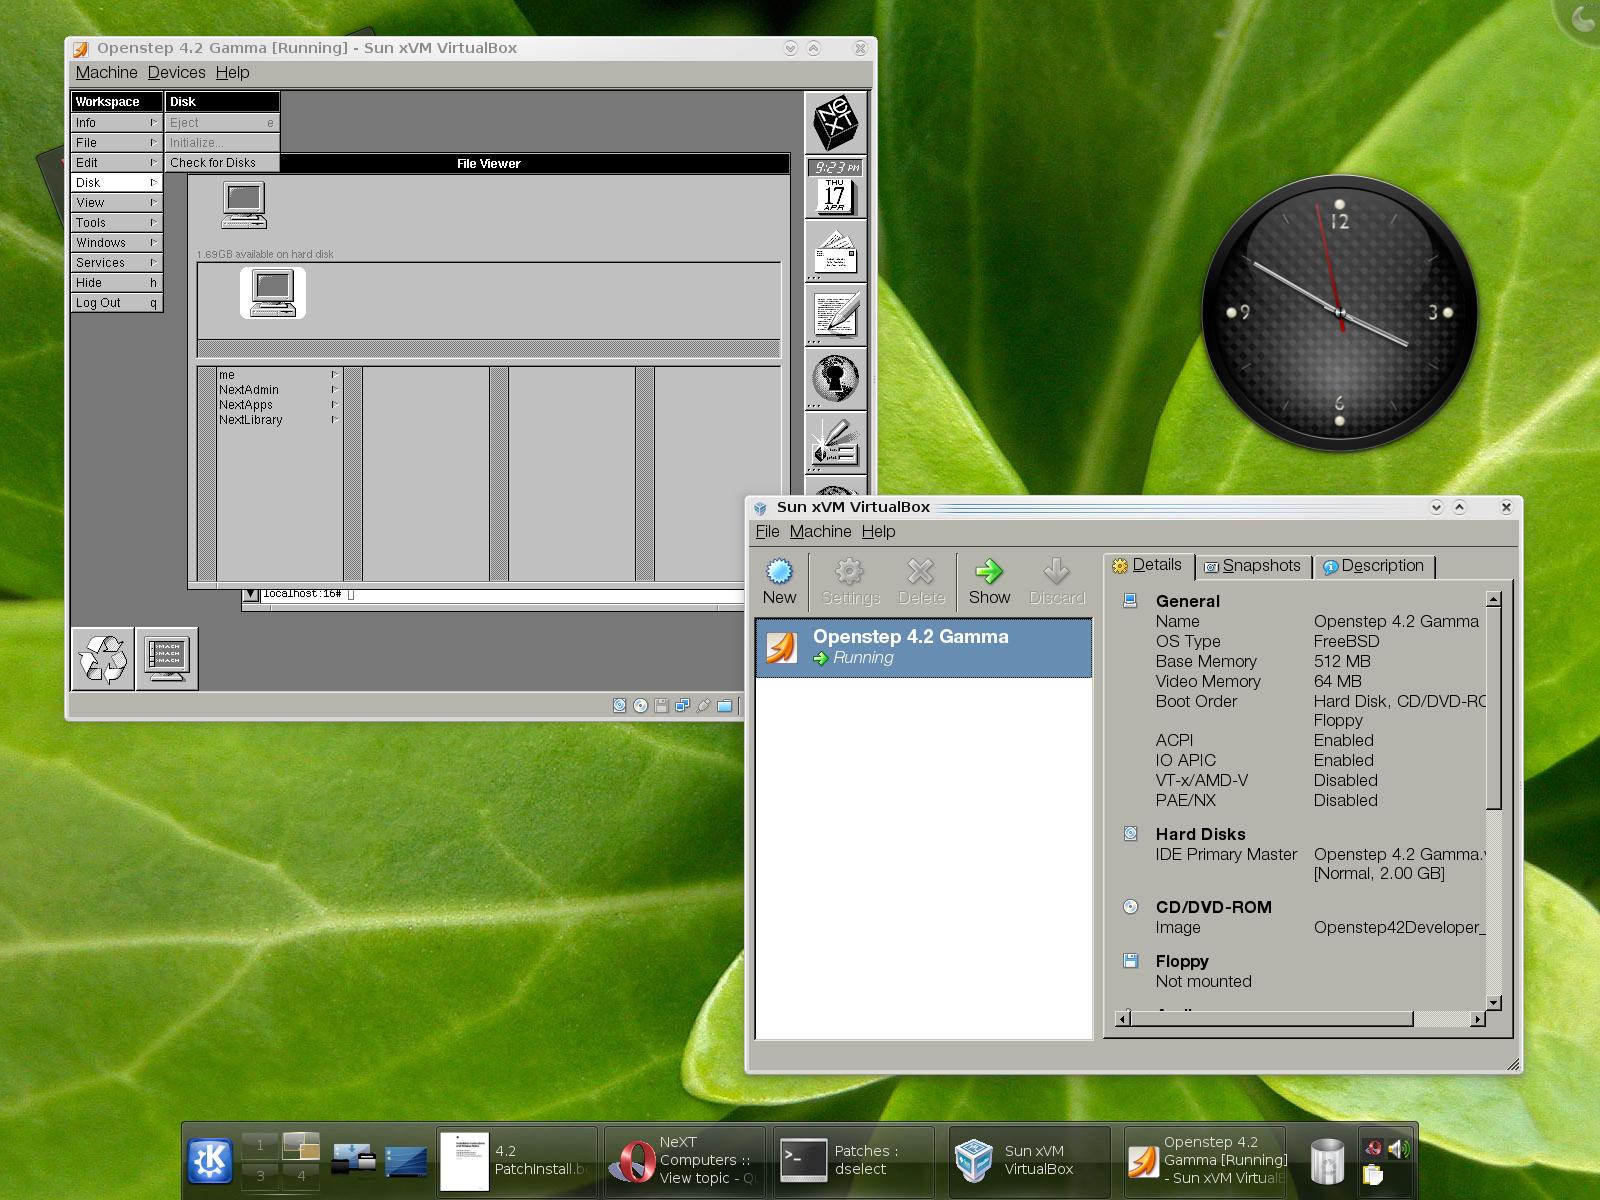Click the CD-ROM status icon in VM window
Screen dimensions: 1600x1200
640,704
